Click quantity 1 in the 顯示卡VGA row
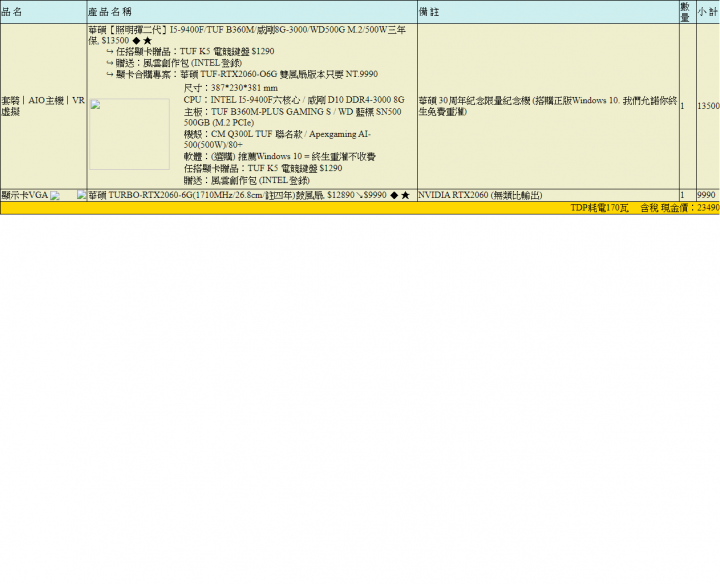 coord(682,195)
